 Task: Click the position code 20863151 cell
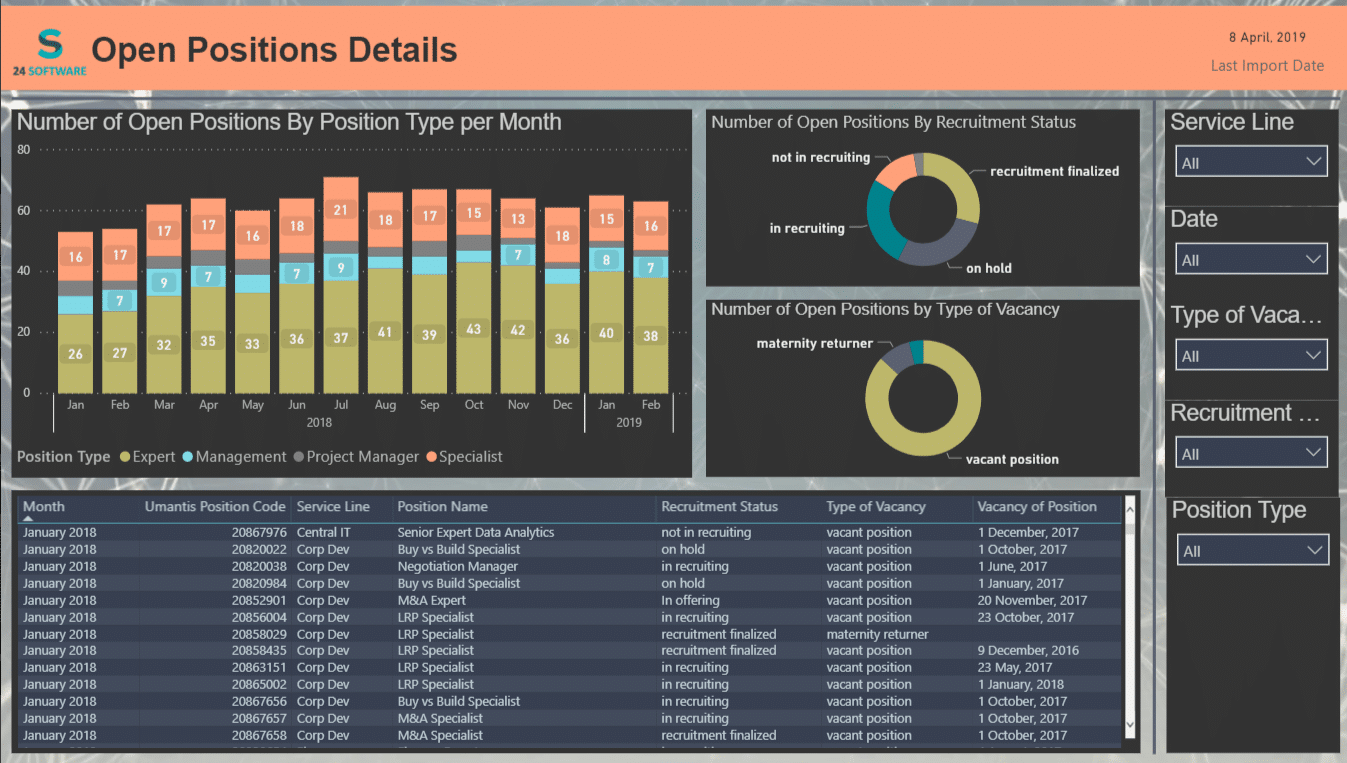[x=259, y=667]
